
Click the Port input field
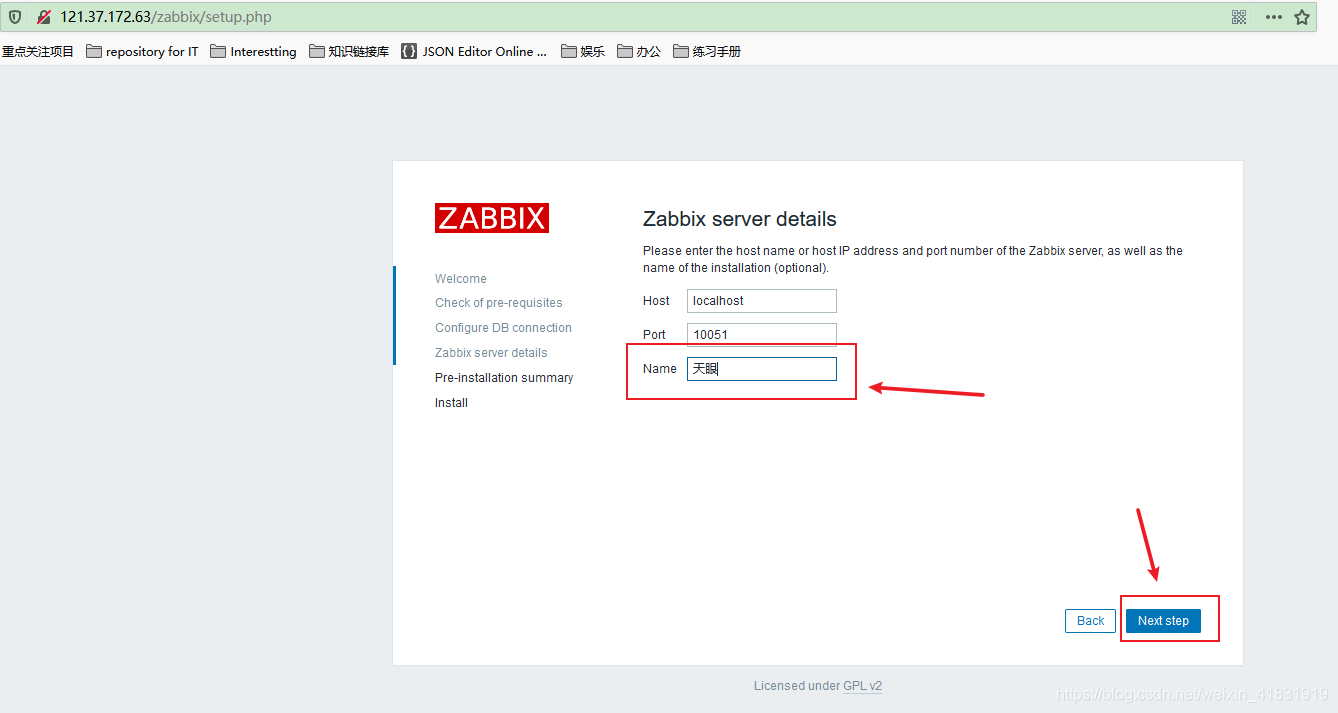click(762, 335)
